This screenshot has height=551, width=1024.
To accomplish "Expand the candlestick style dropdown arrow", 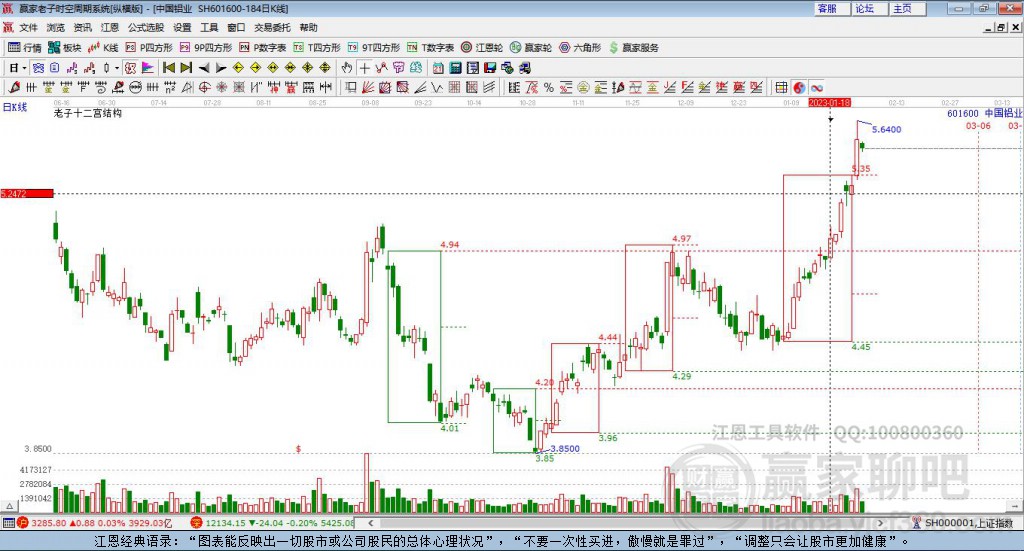I will [x=117, y=68].
